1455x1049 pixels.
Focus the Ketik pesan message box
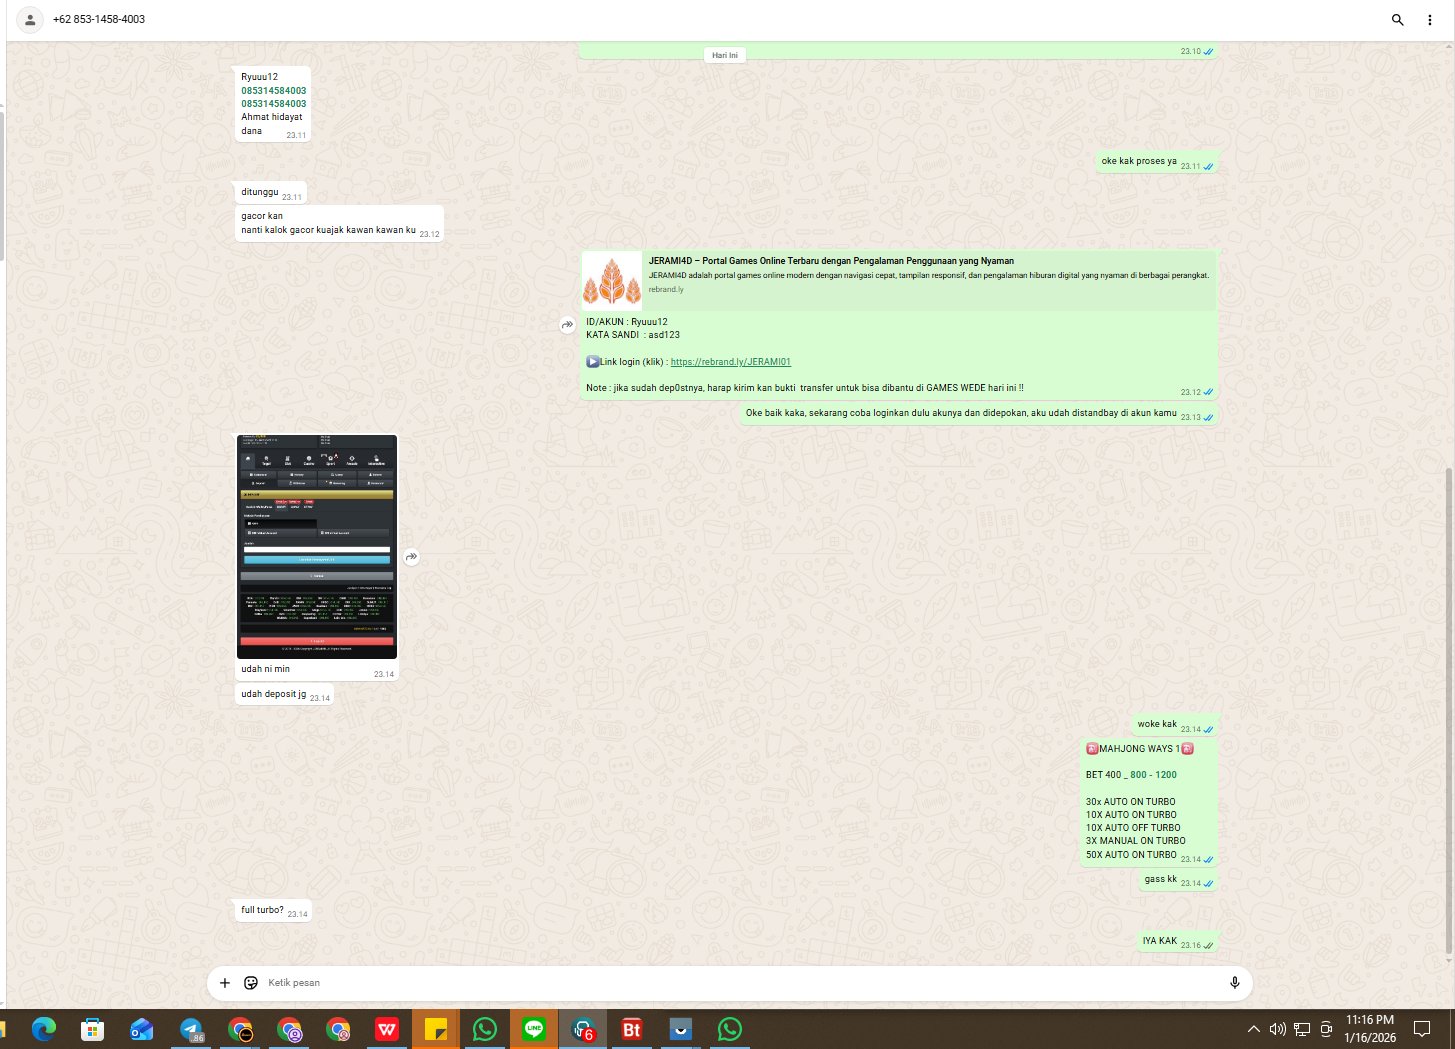pos(740,983)
